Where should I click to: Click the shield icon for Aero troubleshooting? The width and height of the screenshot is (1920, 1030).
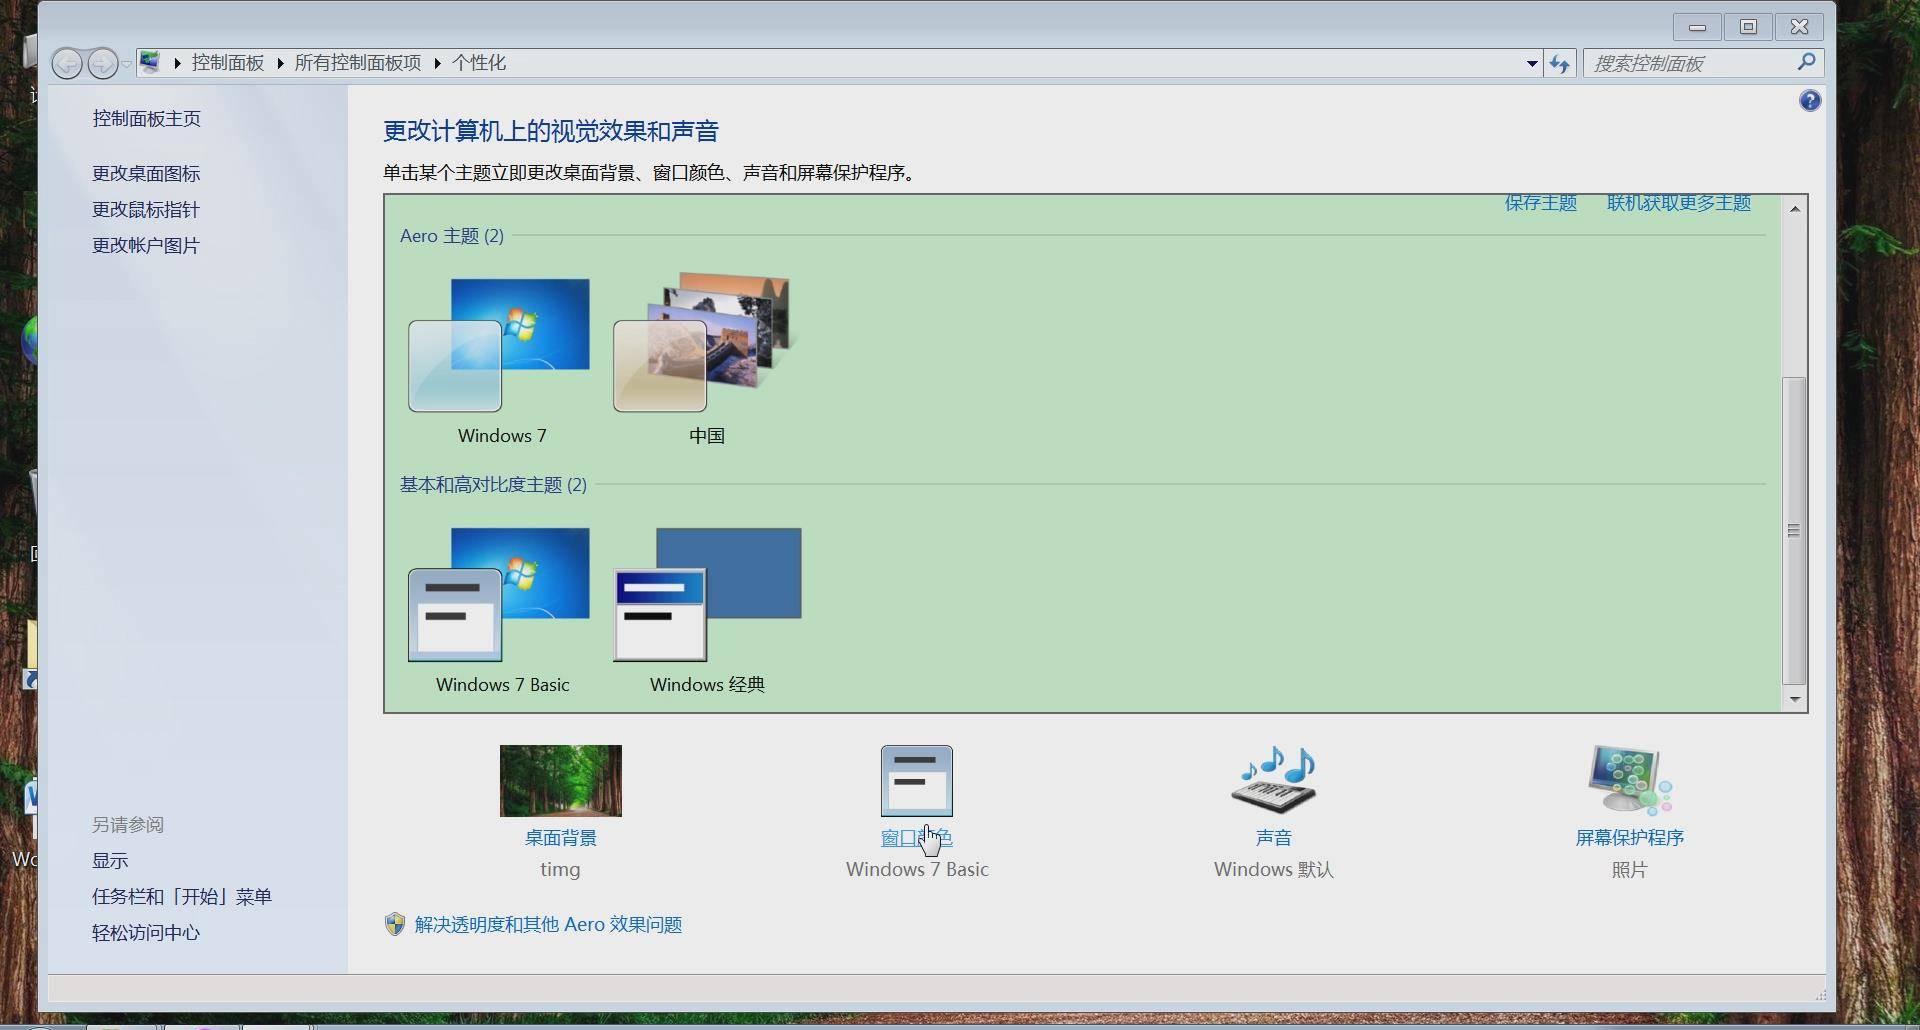click(395, 924)
